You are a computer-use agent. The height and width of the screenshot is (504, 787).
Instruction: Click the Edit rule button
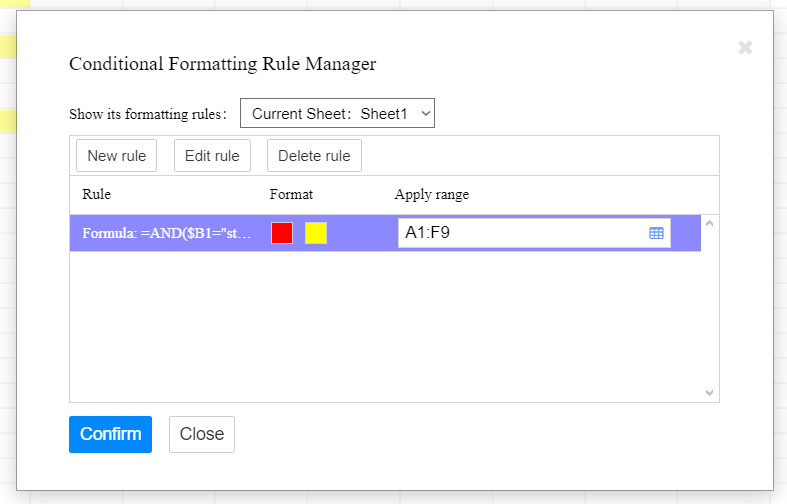(x=212, y=155)
